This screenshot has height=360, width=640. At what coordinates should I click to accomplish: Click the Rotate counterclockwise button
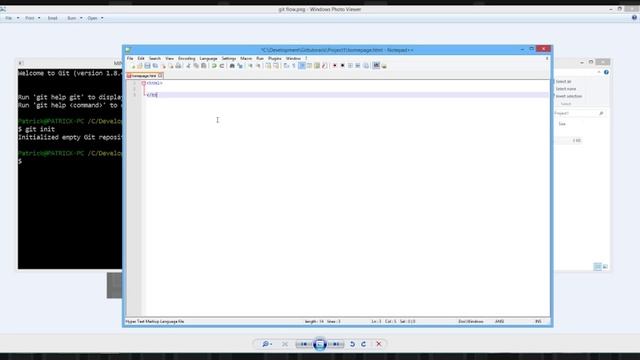[x=352, y=344]
